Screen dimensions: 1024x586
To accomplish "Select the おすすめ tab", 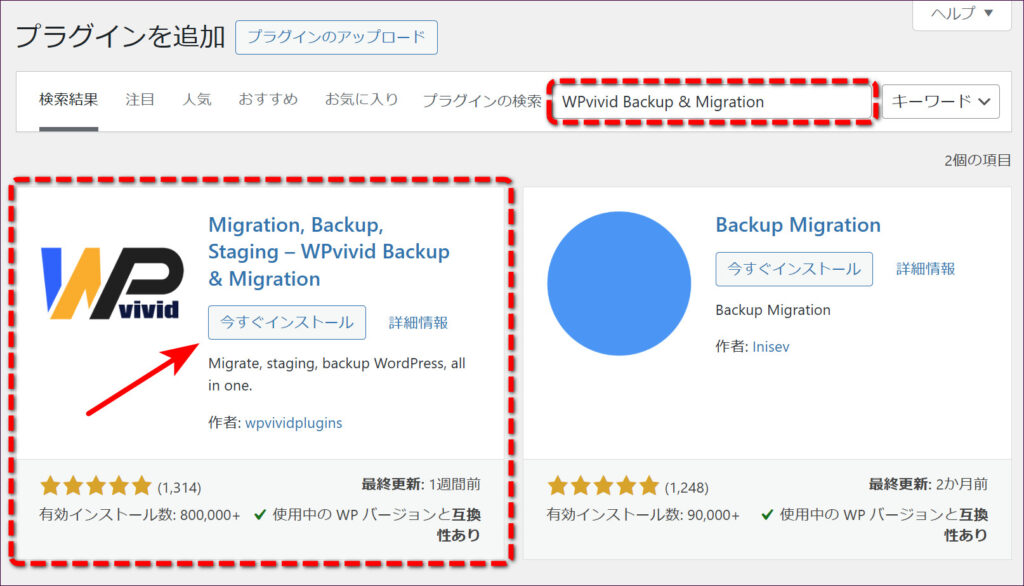I will click(268, 100).
